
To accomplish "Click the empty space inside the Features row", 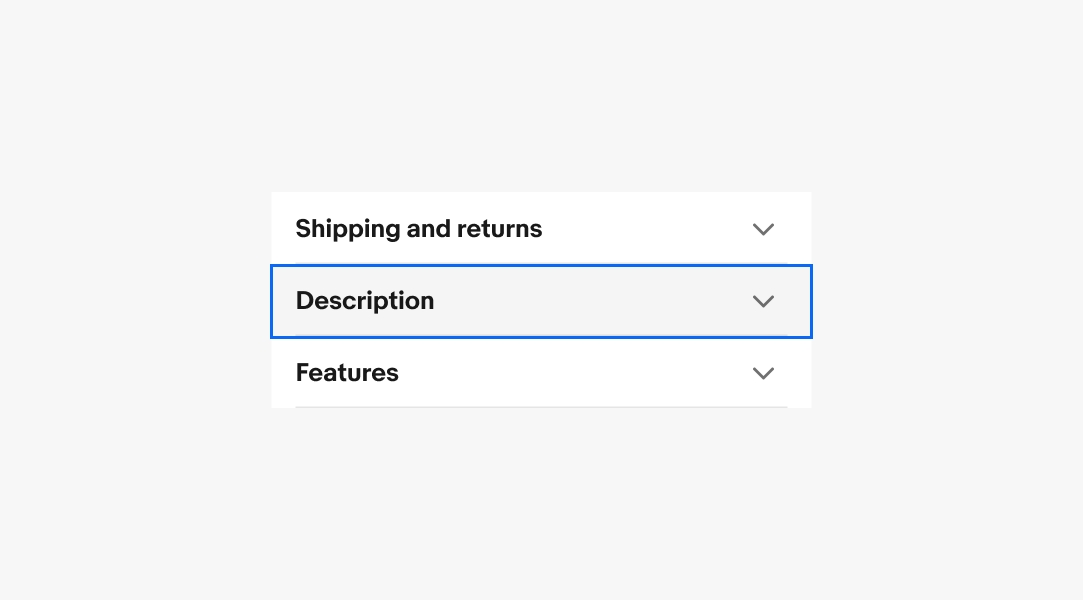I will point(575,373).
